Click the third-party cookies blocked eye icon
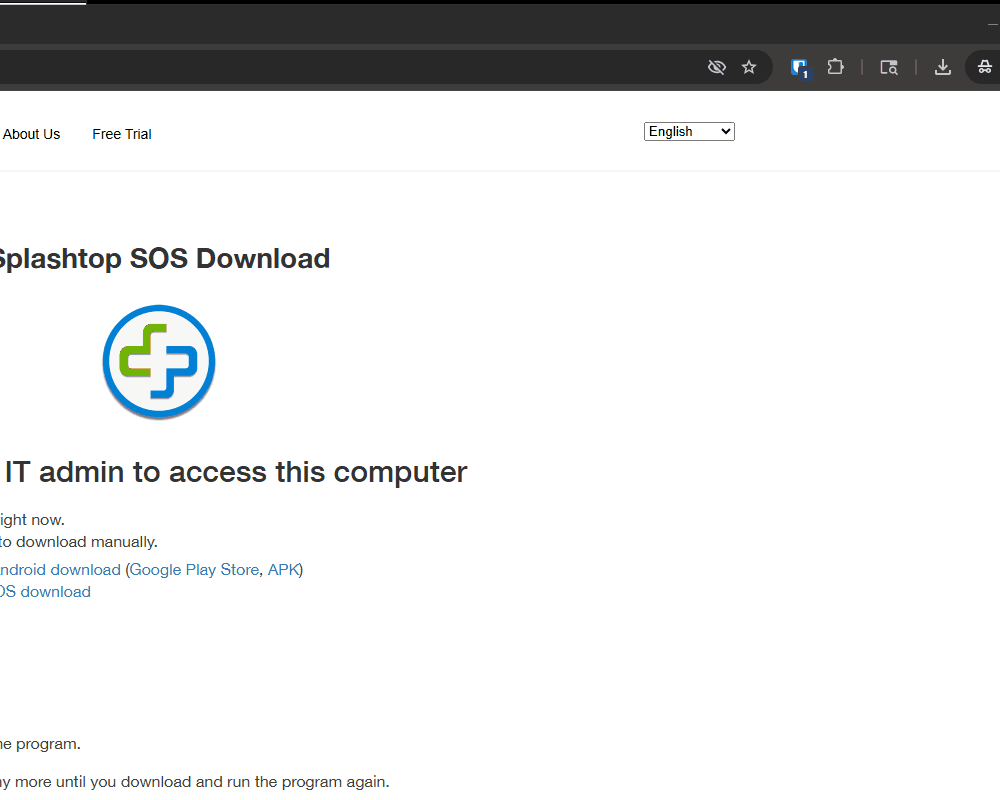 click(716, 67)
